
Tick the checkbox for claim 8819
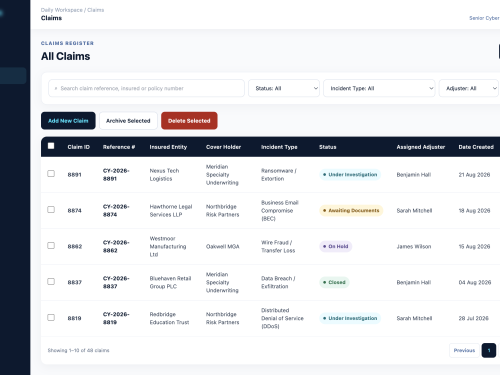pos(51,318)
